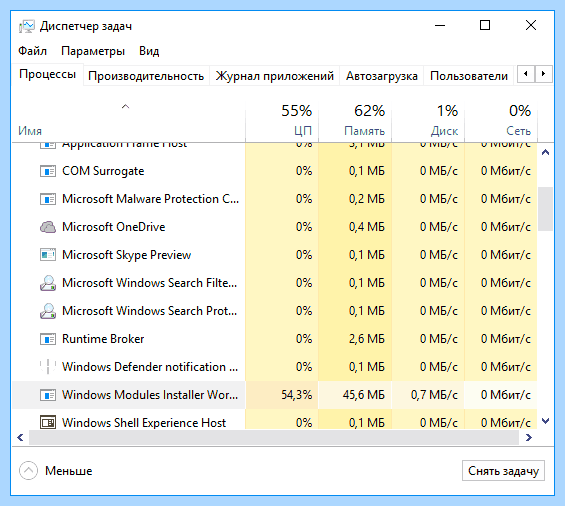Open the Вид menu

(x=149, y=51)
